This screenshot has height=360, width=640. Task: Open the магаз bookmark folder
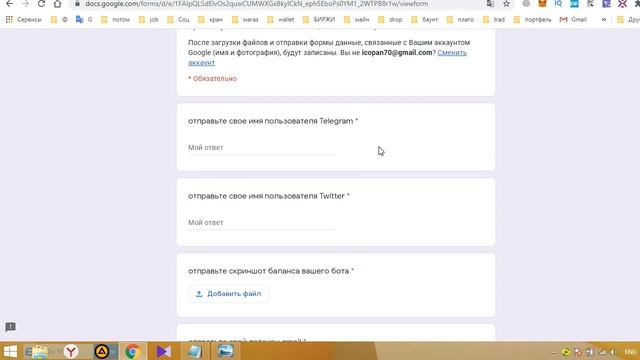tap(245, 19)
